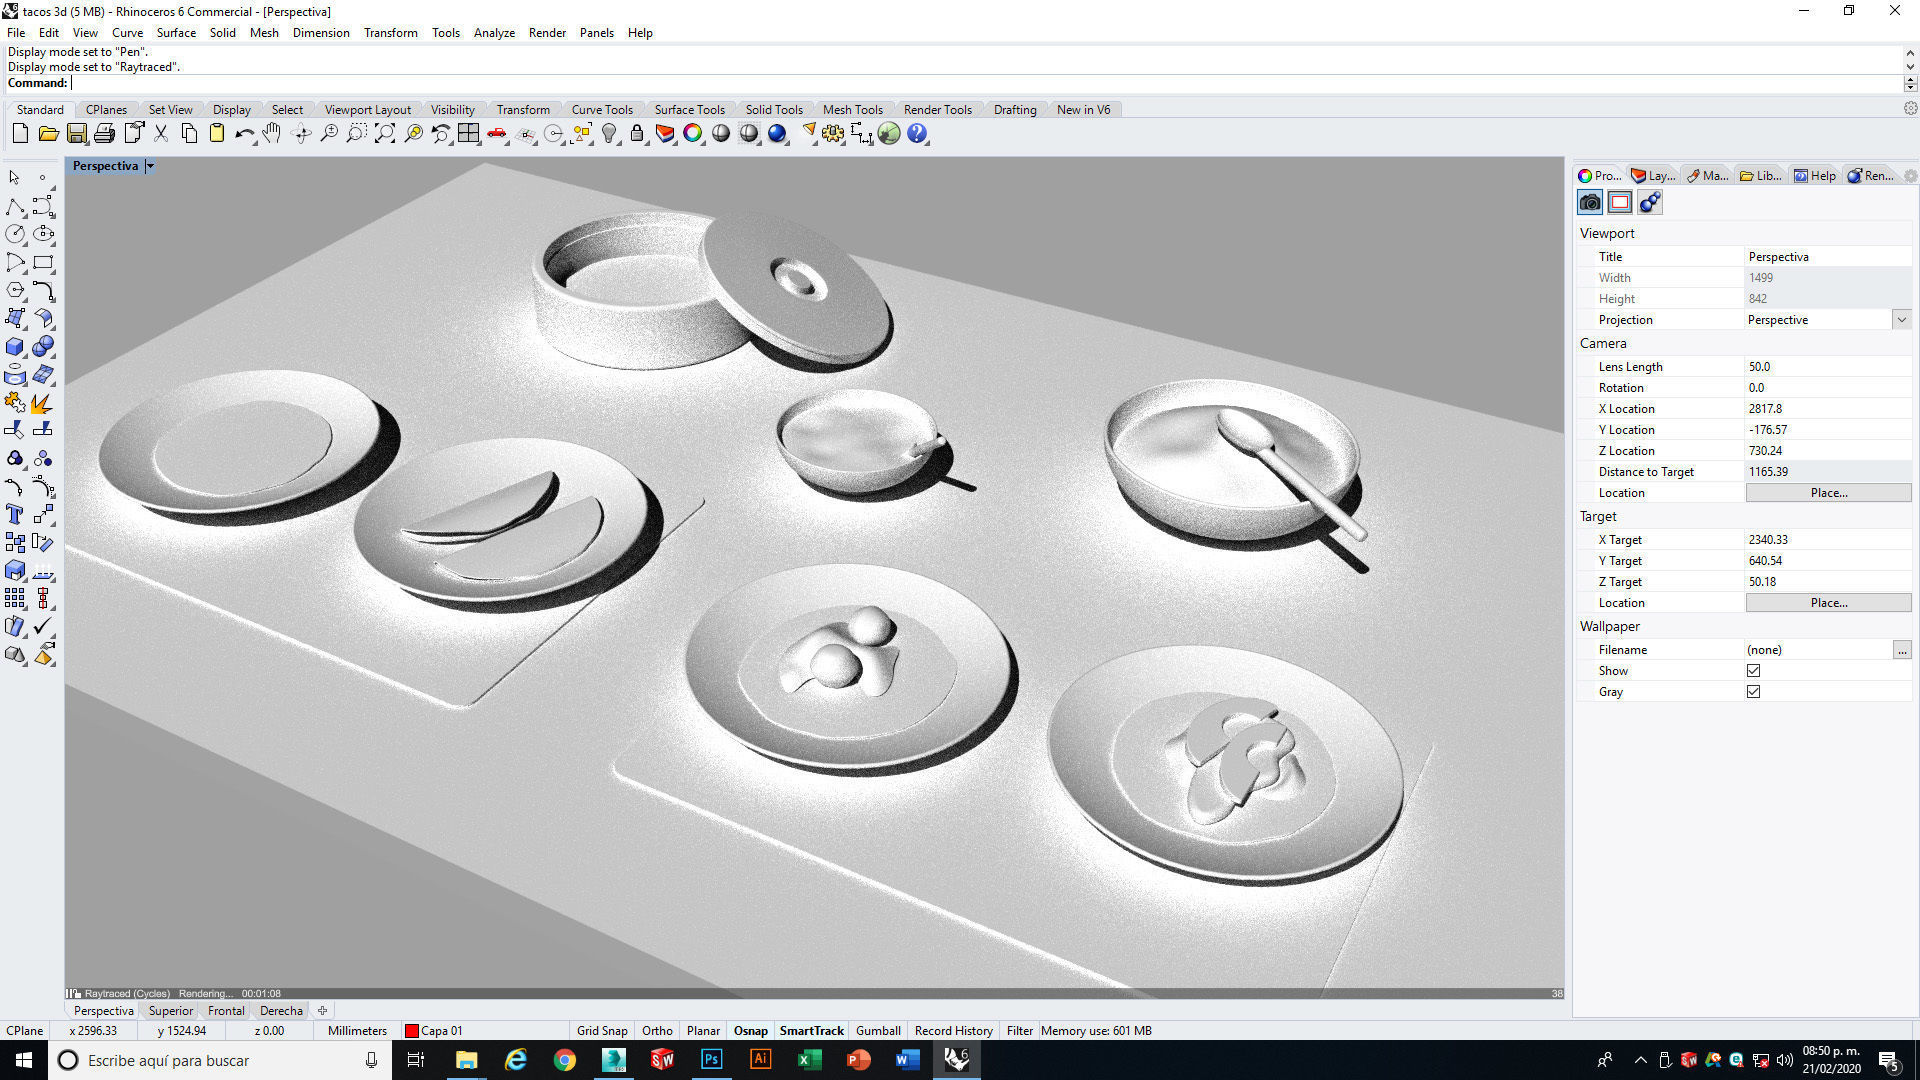Image resolution: width=1920 pixels, height=1080 pixels.
Task: Open the Perspectiva viewport title dropdown arrow
Action: click(150, 166)
